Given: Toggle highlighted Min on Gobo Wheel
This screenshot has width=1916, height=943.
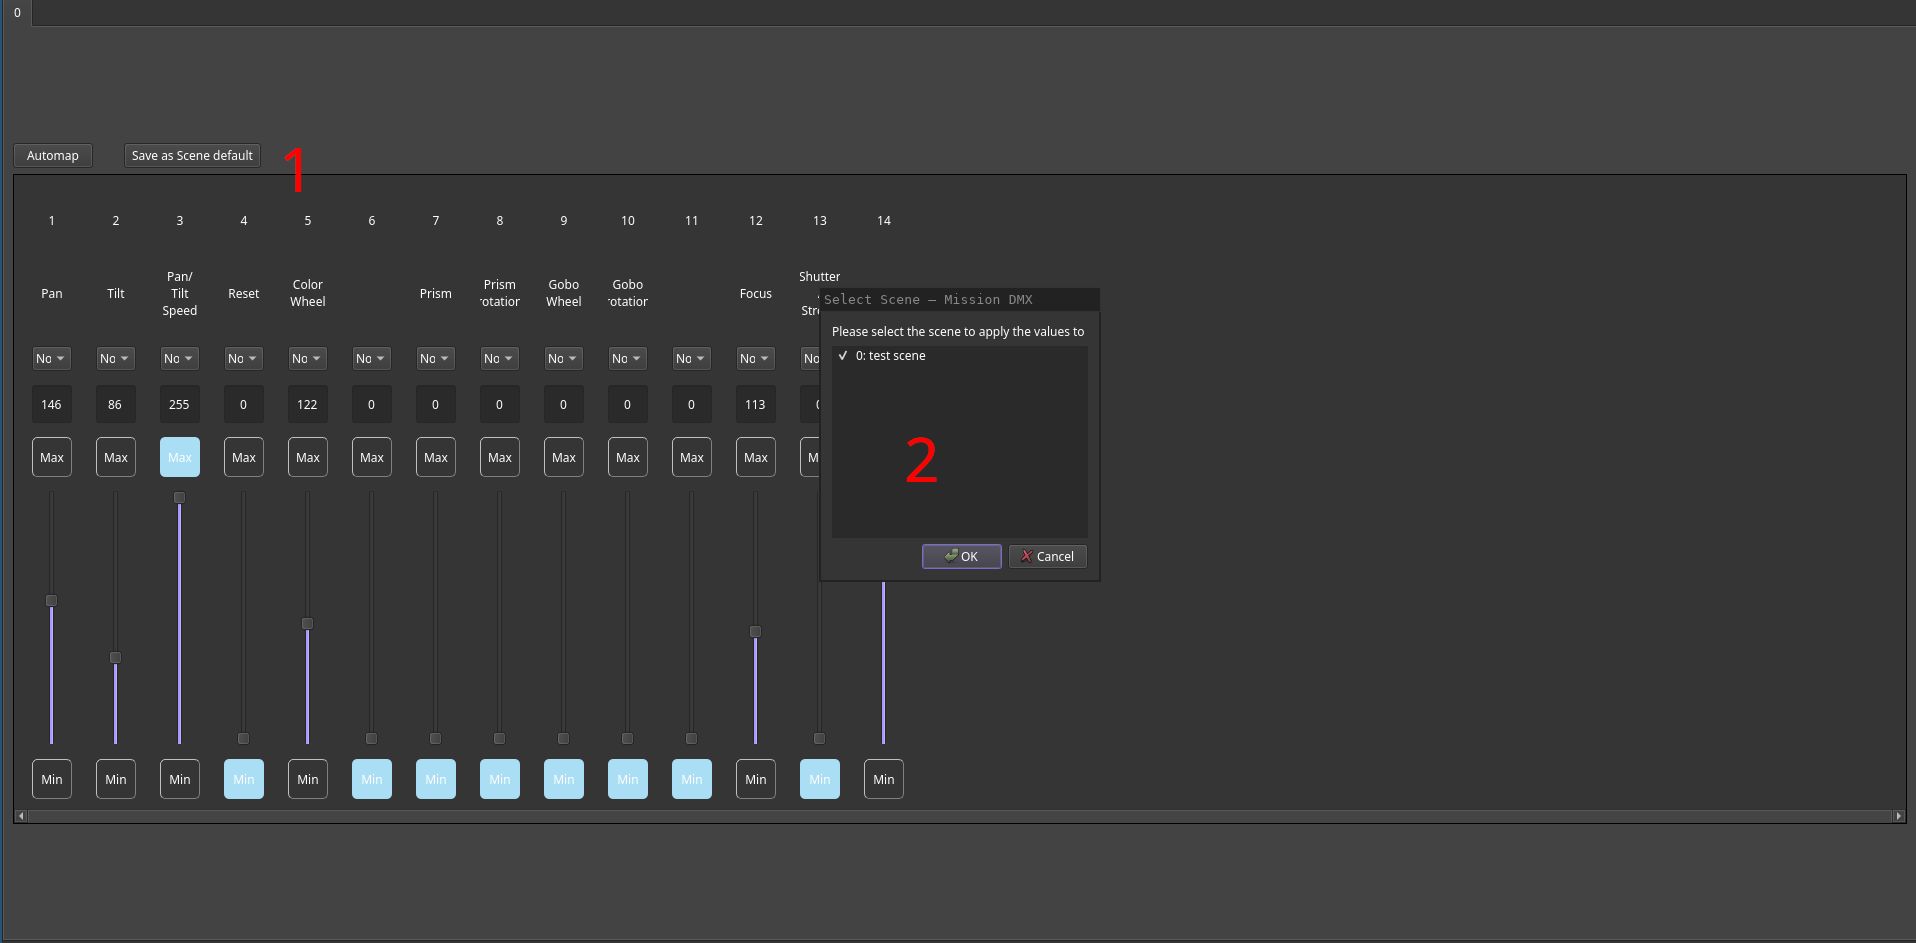Looking at the screenshot, I should pos(564,779).
